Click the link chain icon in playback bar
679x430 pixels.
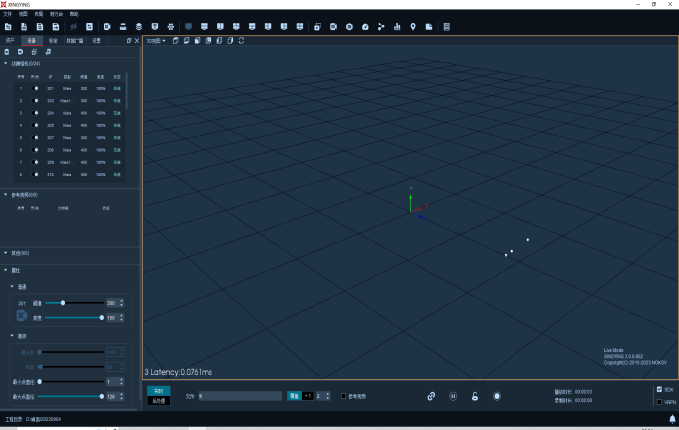coord(431,396)
